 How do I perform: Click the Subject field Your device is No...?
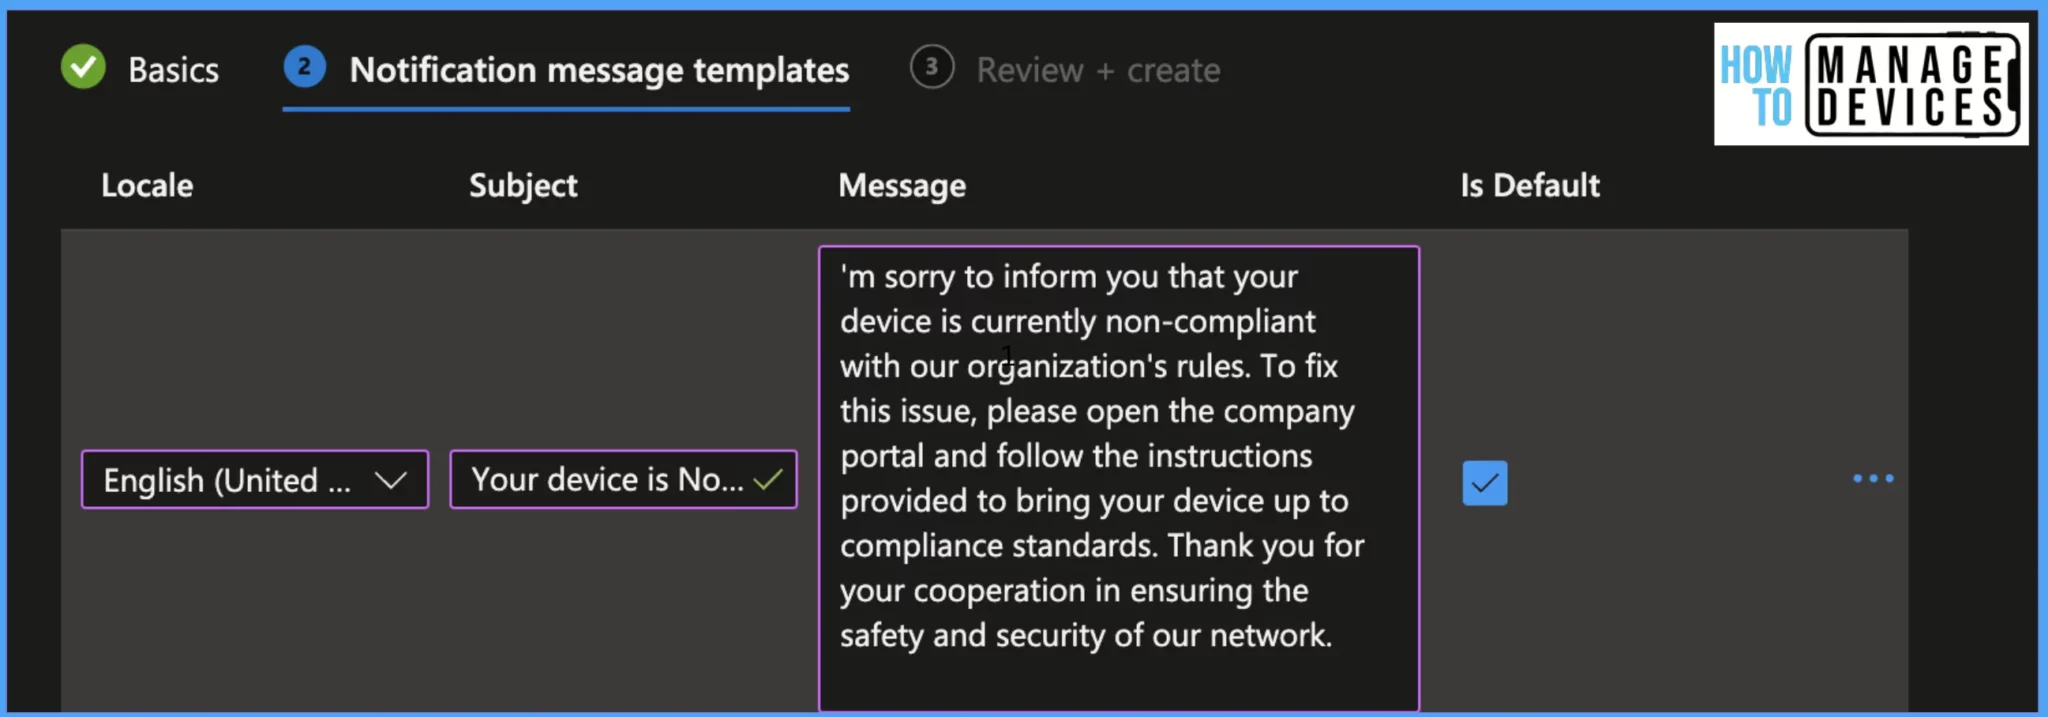[x=623, y=480]
